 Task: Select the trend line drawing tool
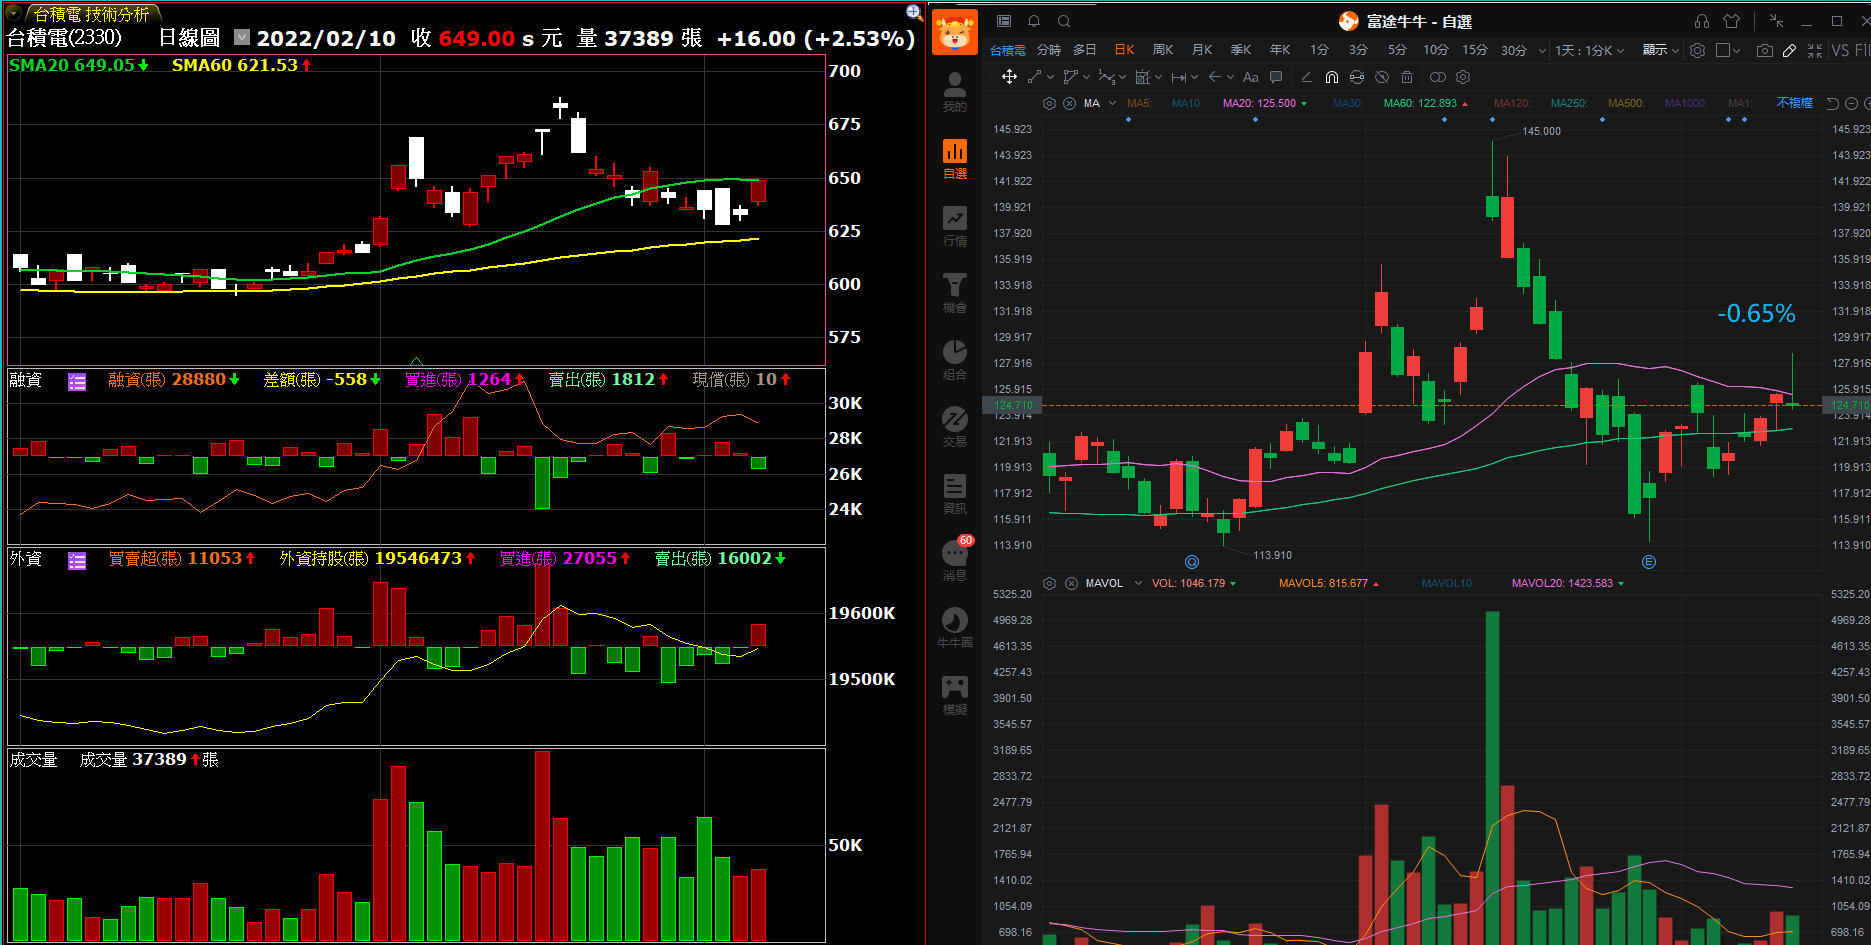point(1035,77)
